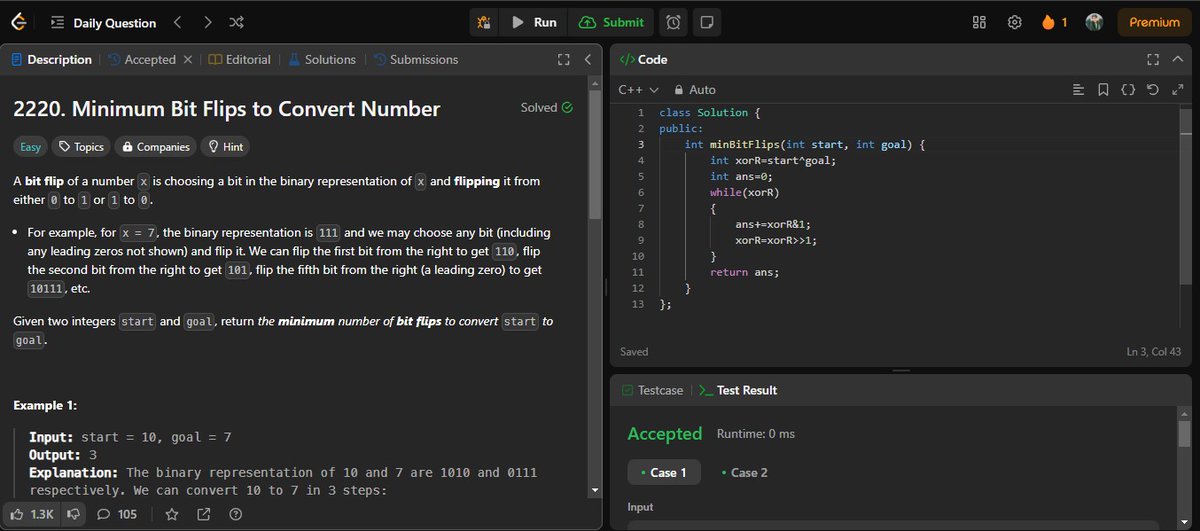Reset code to default undo icon

coord(1153,90)
